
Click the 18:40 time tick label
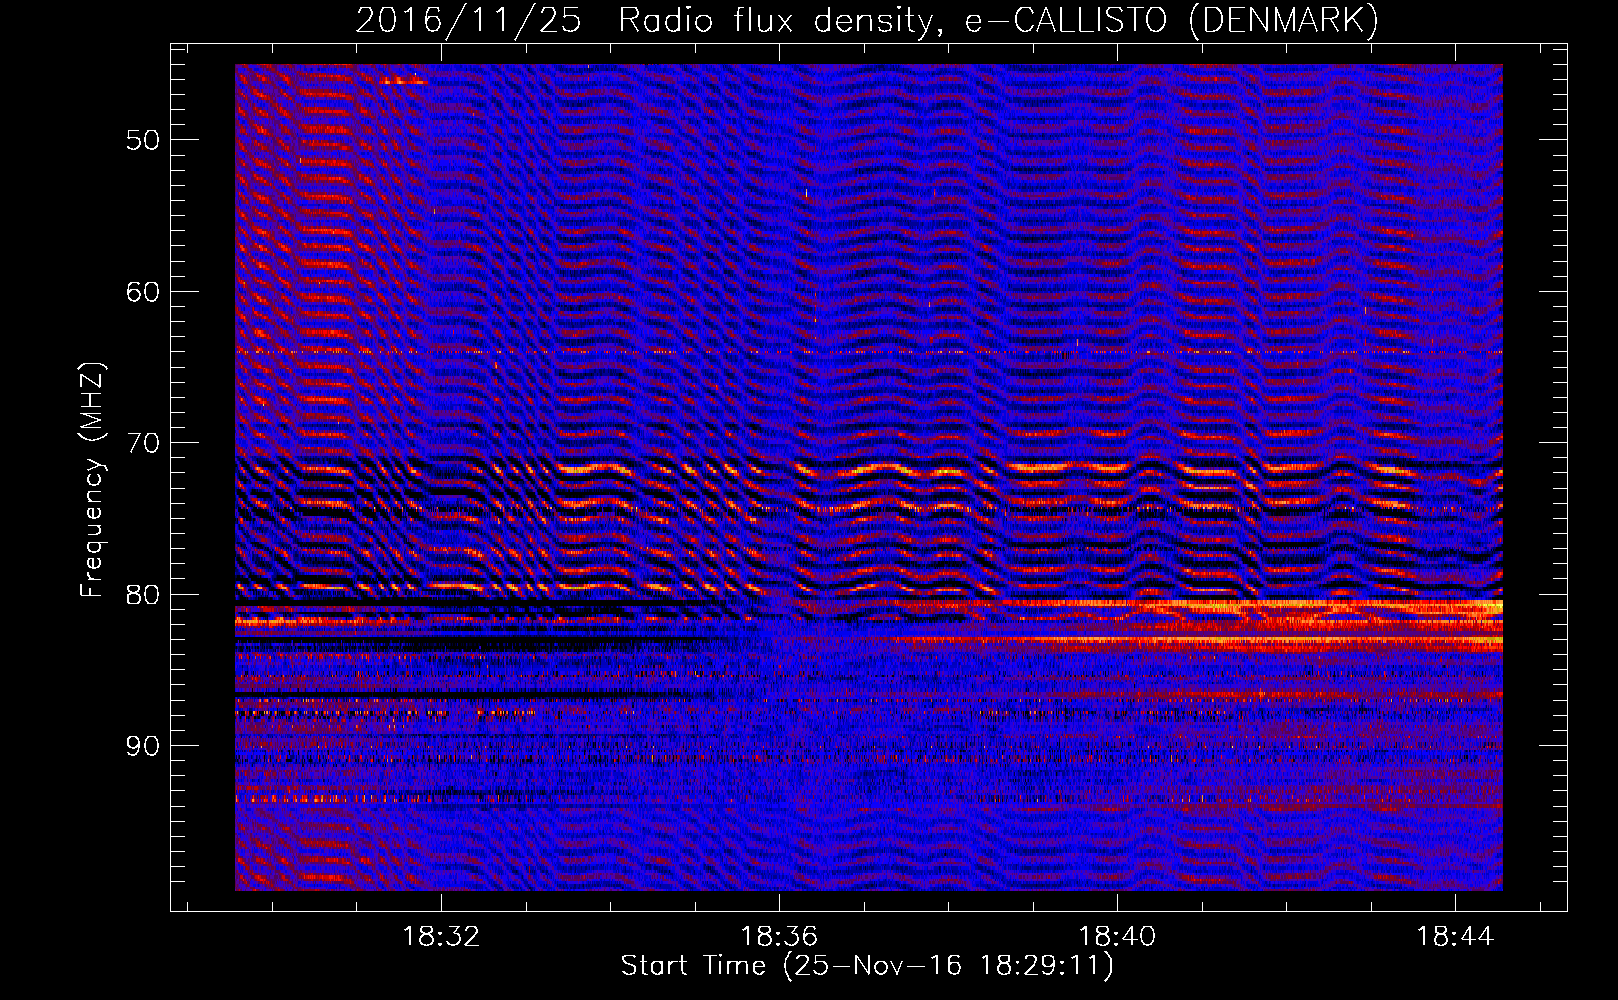tap(1117, 936)
